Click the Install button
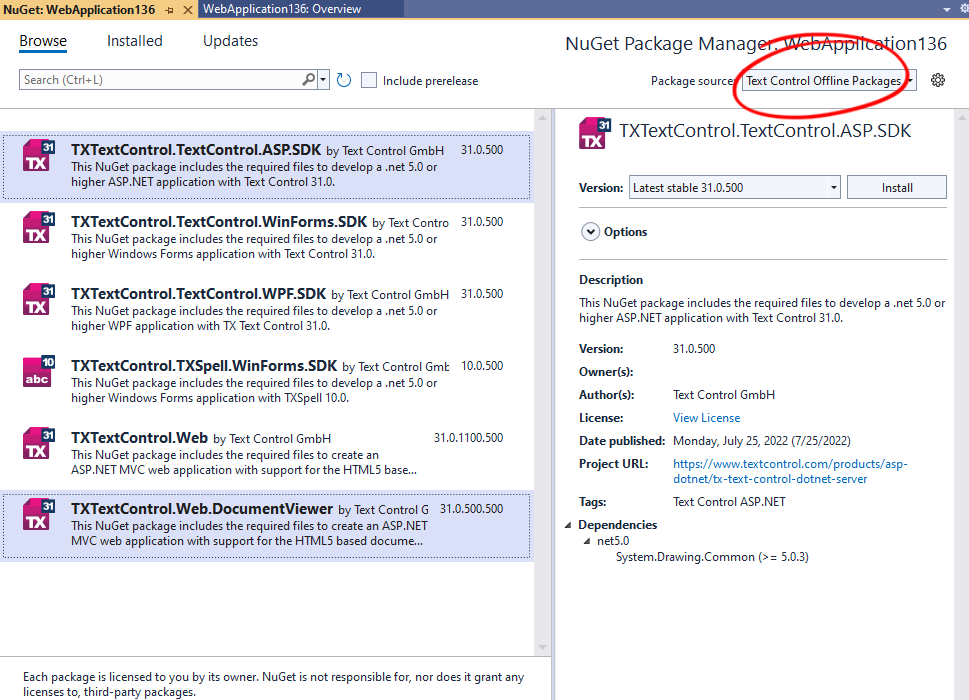Viewport: 969px width, 700px height. coord(897,187)
